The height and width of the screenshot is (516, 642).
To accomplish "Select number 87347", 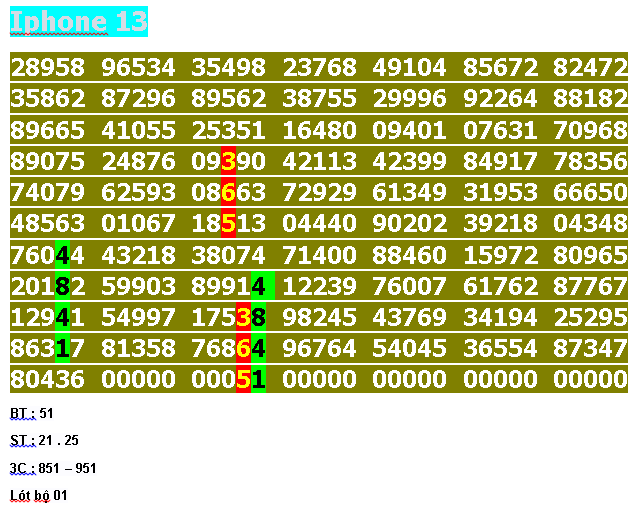I will (x=590, y=348).
